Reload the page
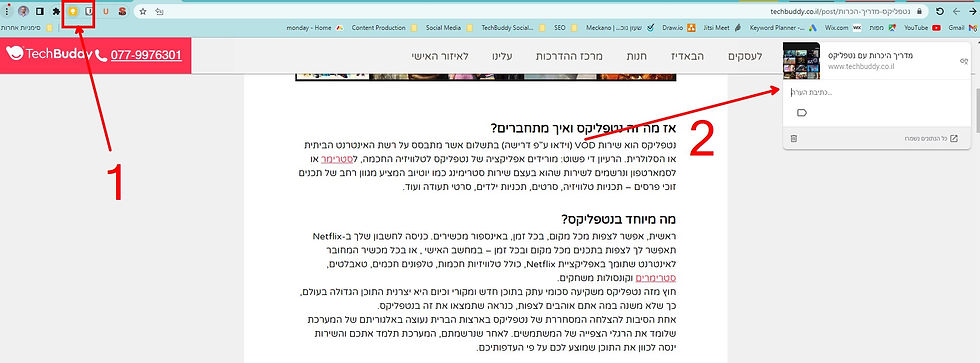The image size is (980, 363). (x=939, y=11)
